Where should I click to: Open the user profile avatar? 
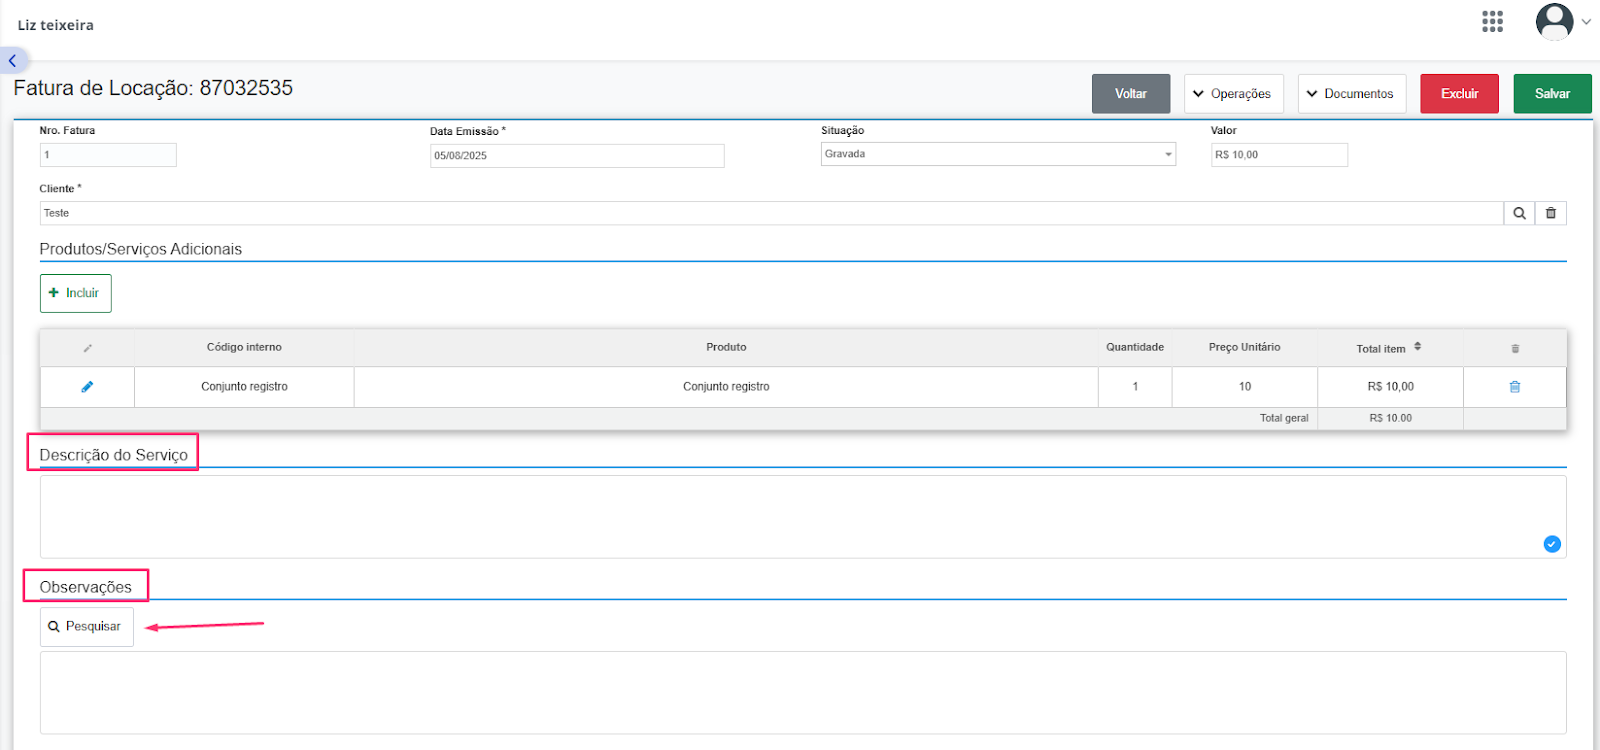tap(1554, 22)
